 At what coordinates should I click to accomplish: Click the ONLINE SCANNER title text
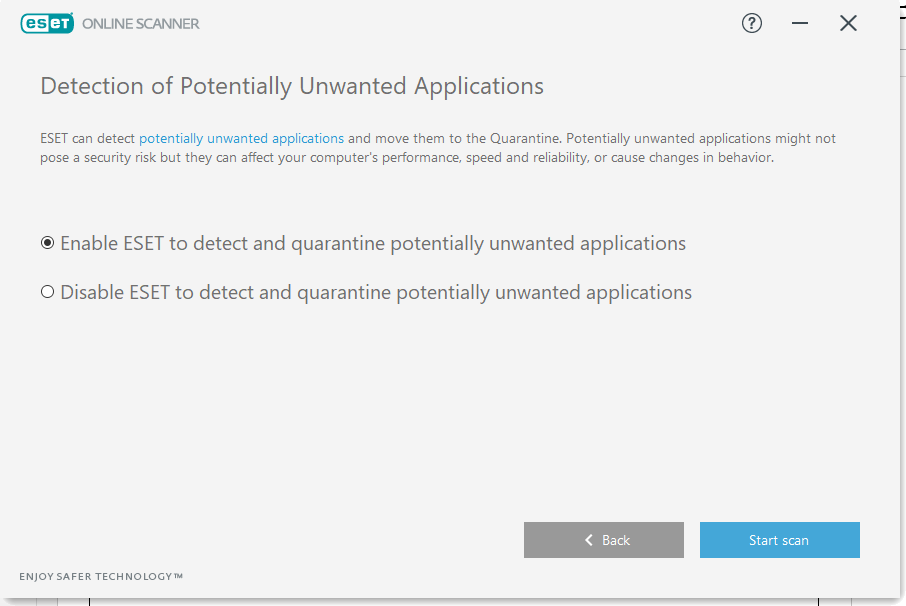tap(141, 24)
